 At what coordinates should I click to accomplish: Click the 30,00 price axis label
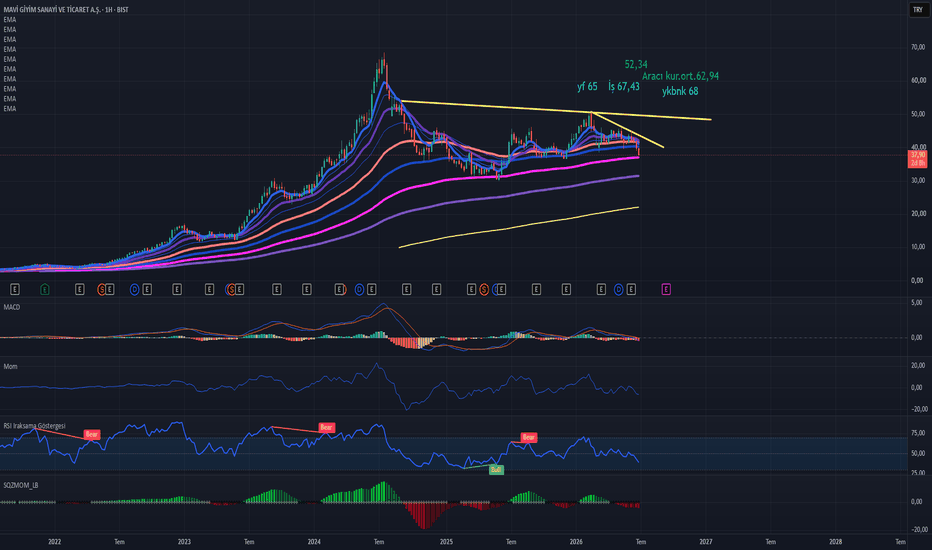tap(917, 181)
